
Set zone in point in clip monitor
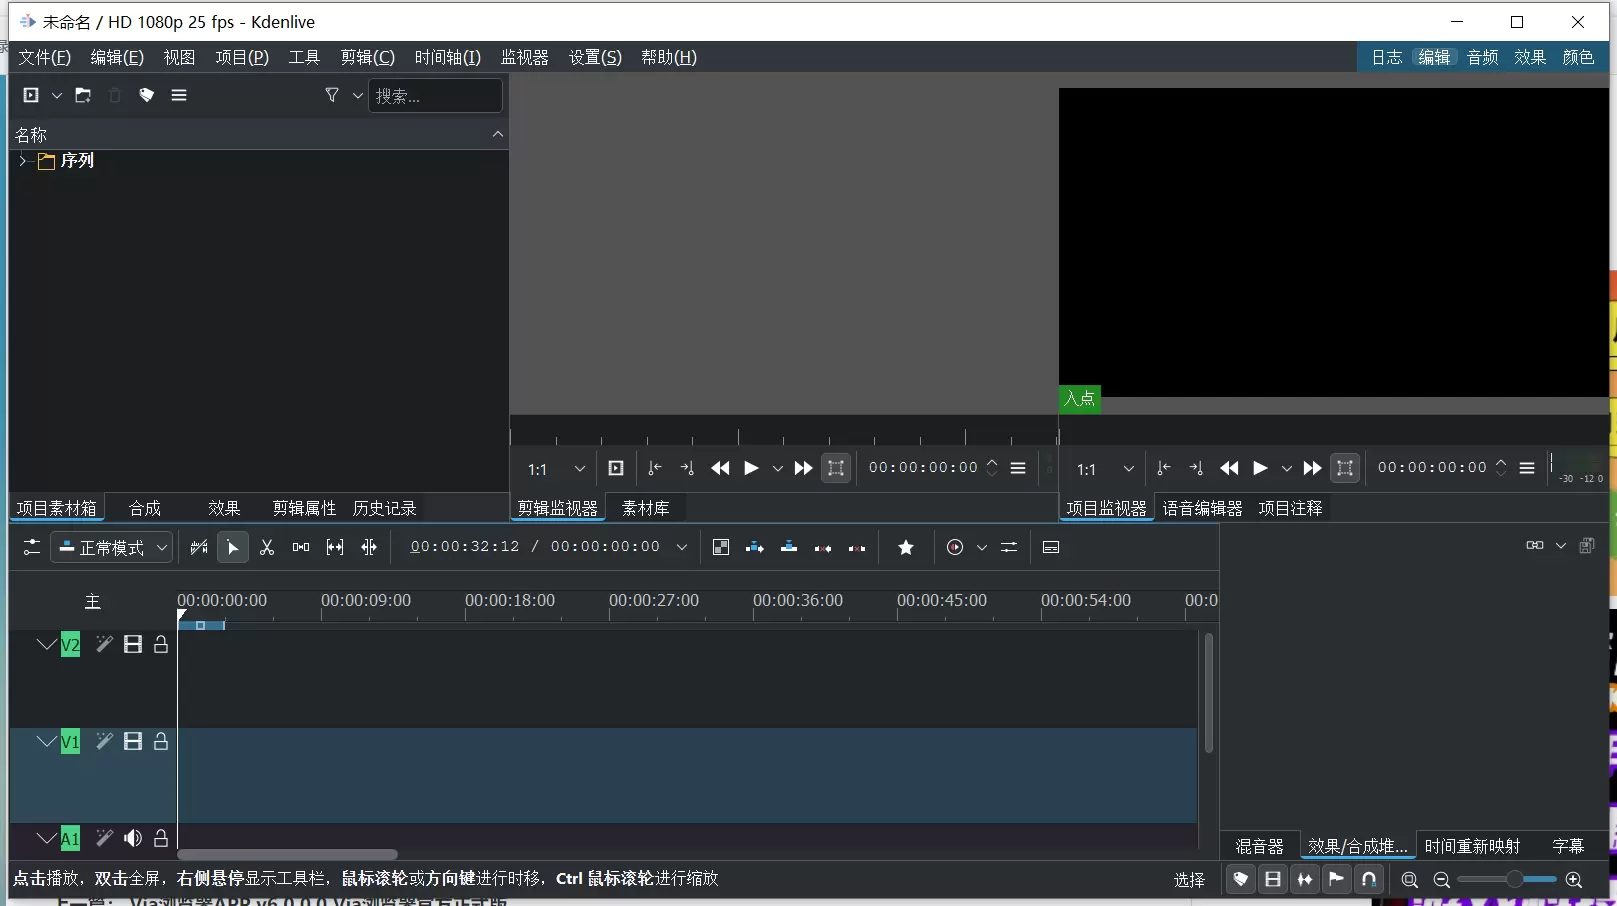tap(655, 468)
